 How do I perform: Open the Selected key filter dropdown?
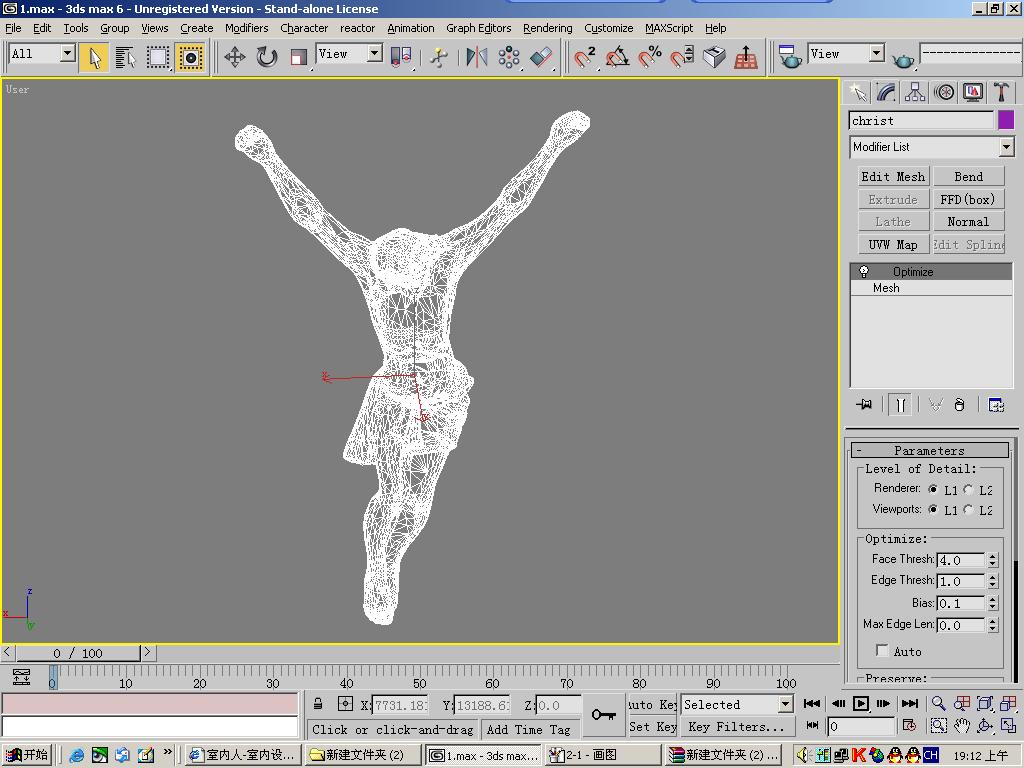coord(785,704)
